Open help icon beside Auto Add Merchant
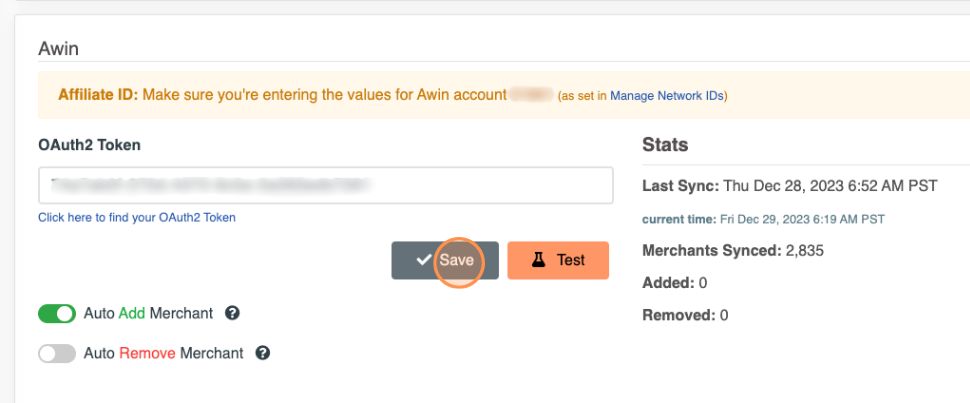The image size is (970, 403). pos(232,314)
